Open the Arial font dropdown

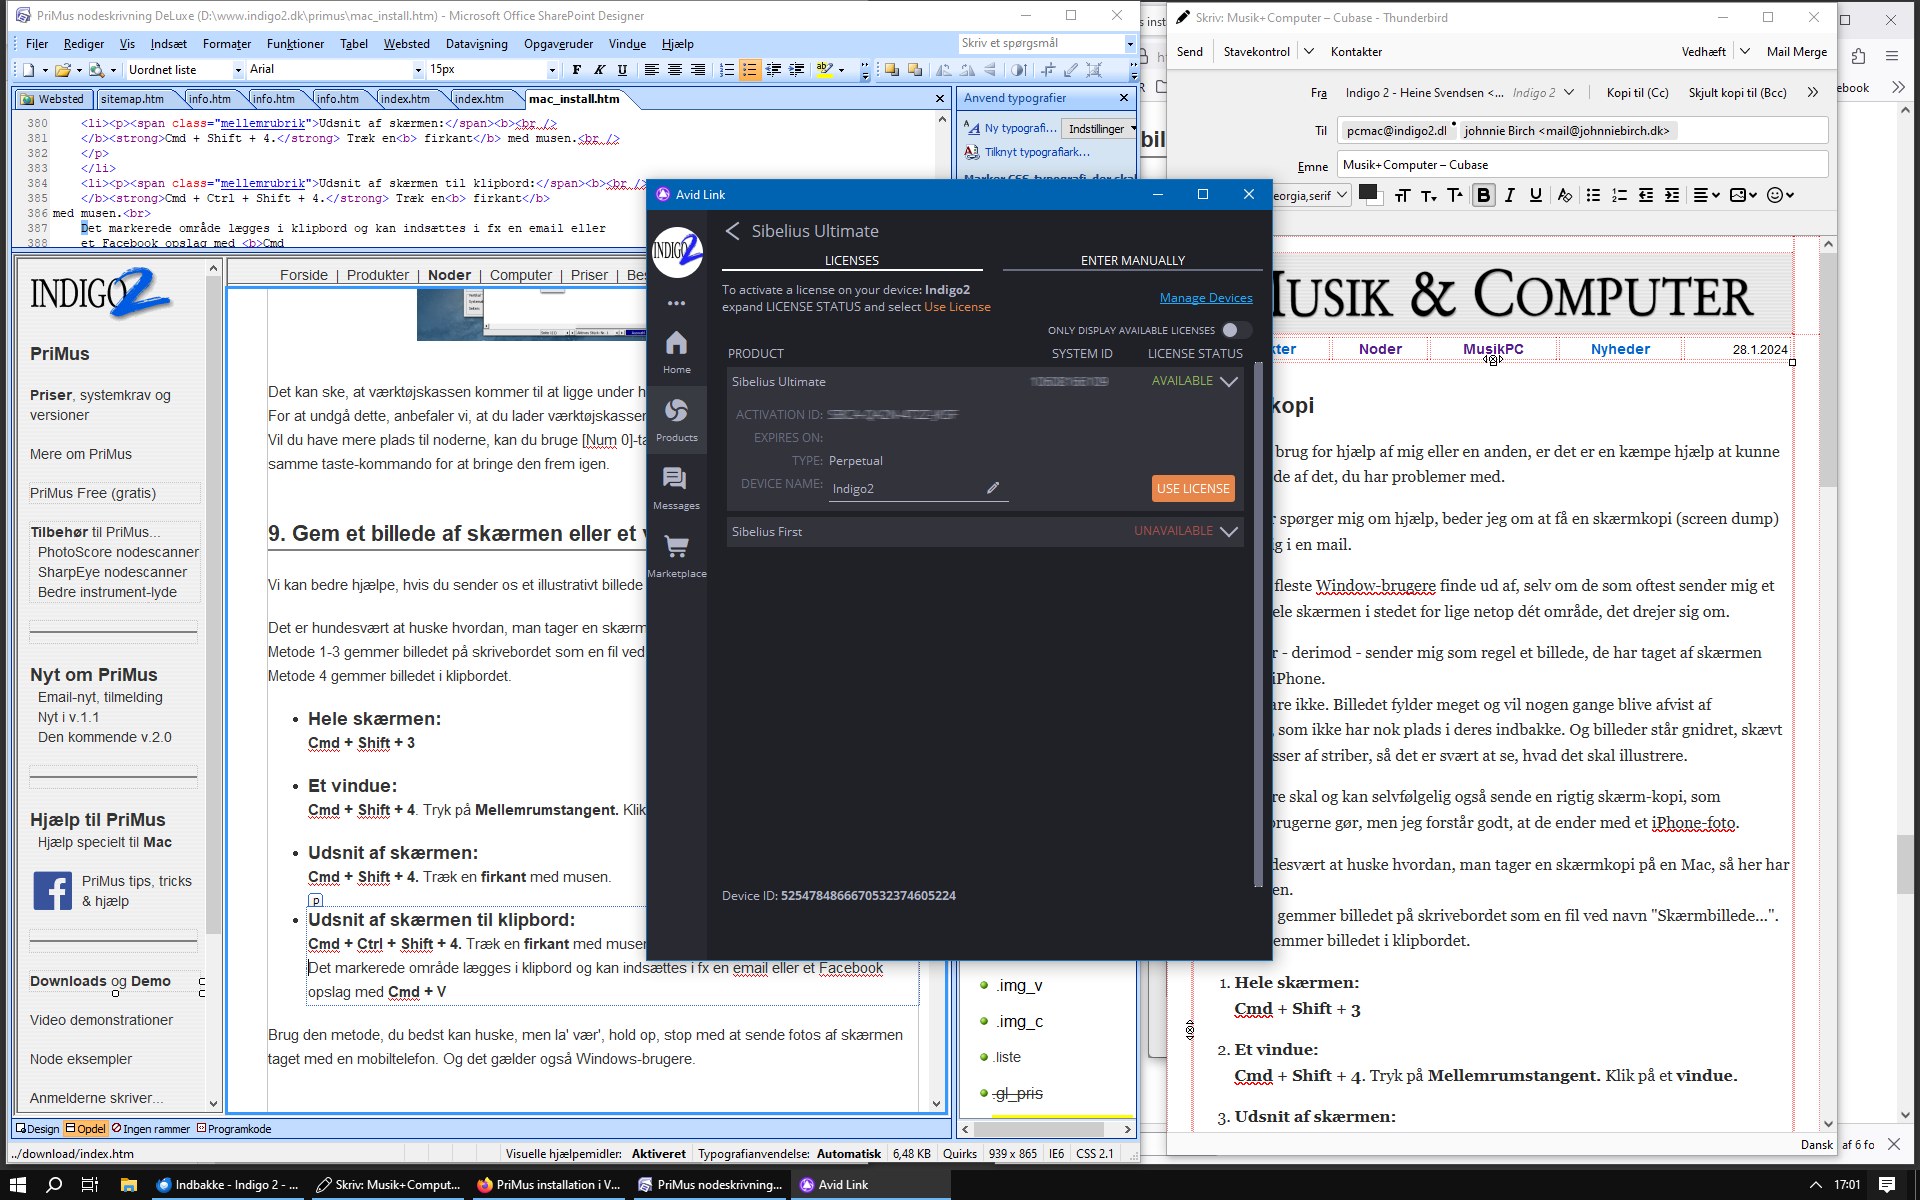(x=418, y=70)
